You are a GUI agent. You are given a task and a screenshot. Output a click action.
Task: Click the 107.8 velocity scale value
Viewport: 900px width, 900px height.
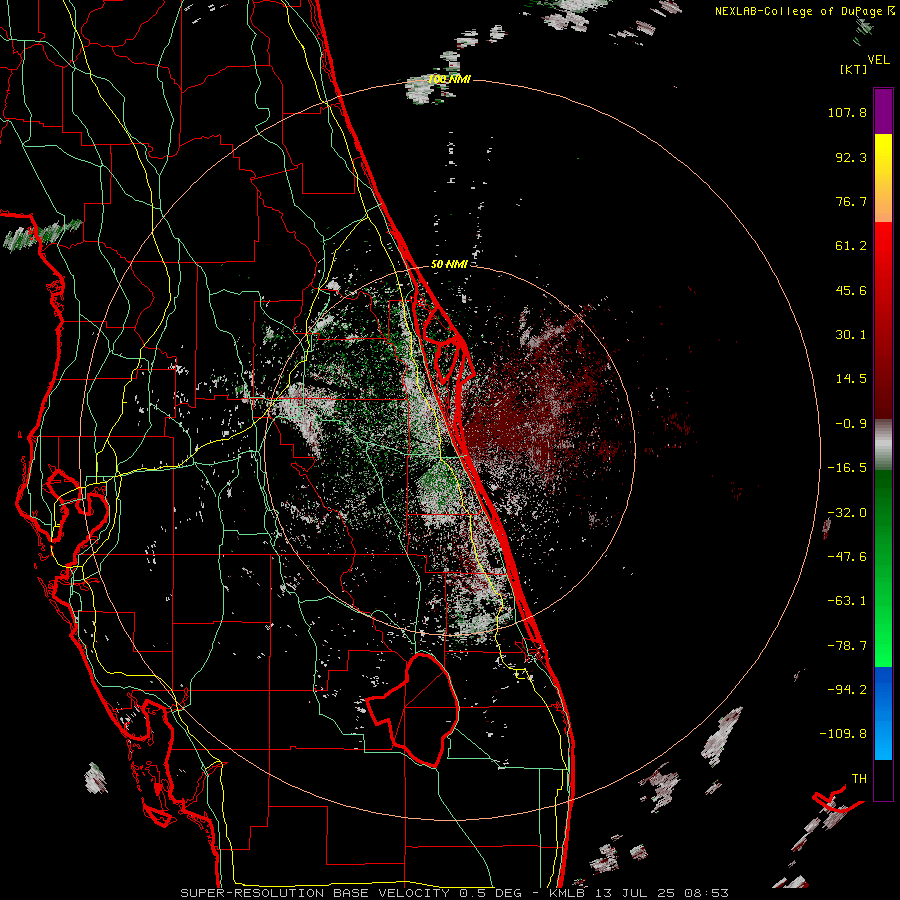tap(847, 112)
